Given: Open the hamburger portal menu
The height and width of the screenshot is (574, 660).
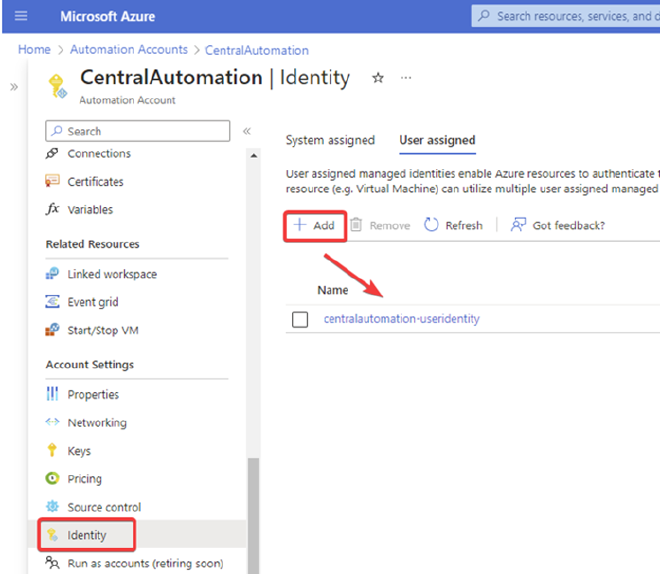Looking at the screenshot, I should point(21,16).
